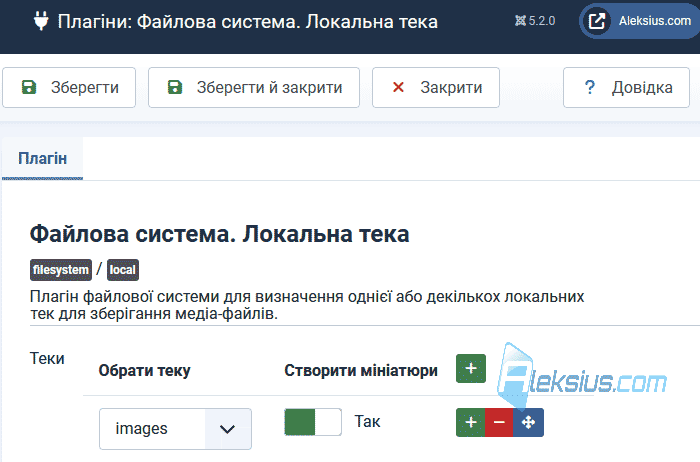
Task: Click the Joomla 5.2.0 version indicator
Action: (x=535, y=21)
